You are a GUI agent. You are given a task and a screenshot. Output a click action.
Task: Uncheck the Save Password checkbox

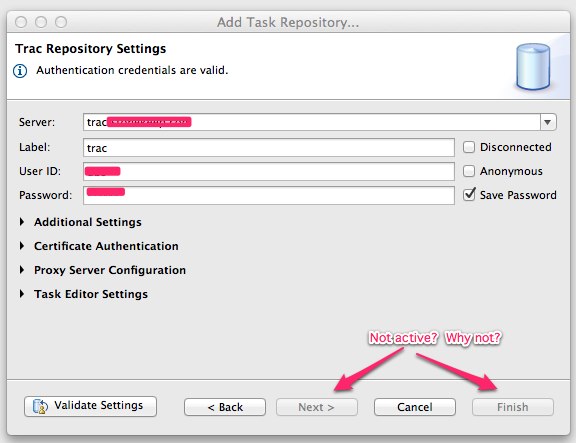pos(469,195)
